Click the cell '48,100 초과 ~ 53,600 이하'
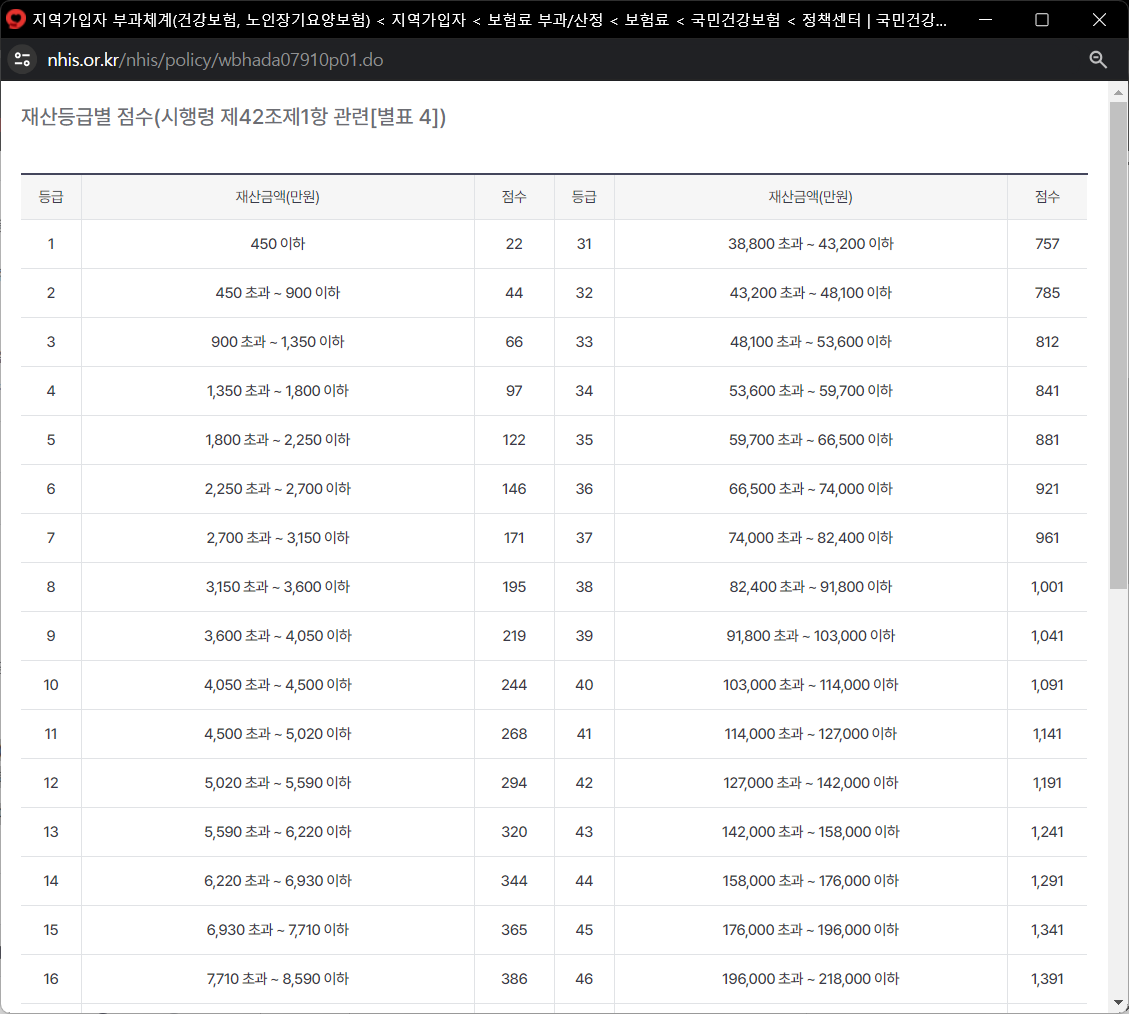 tap(811, 342)
